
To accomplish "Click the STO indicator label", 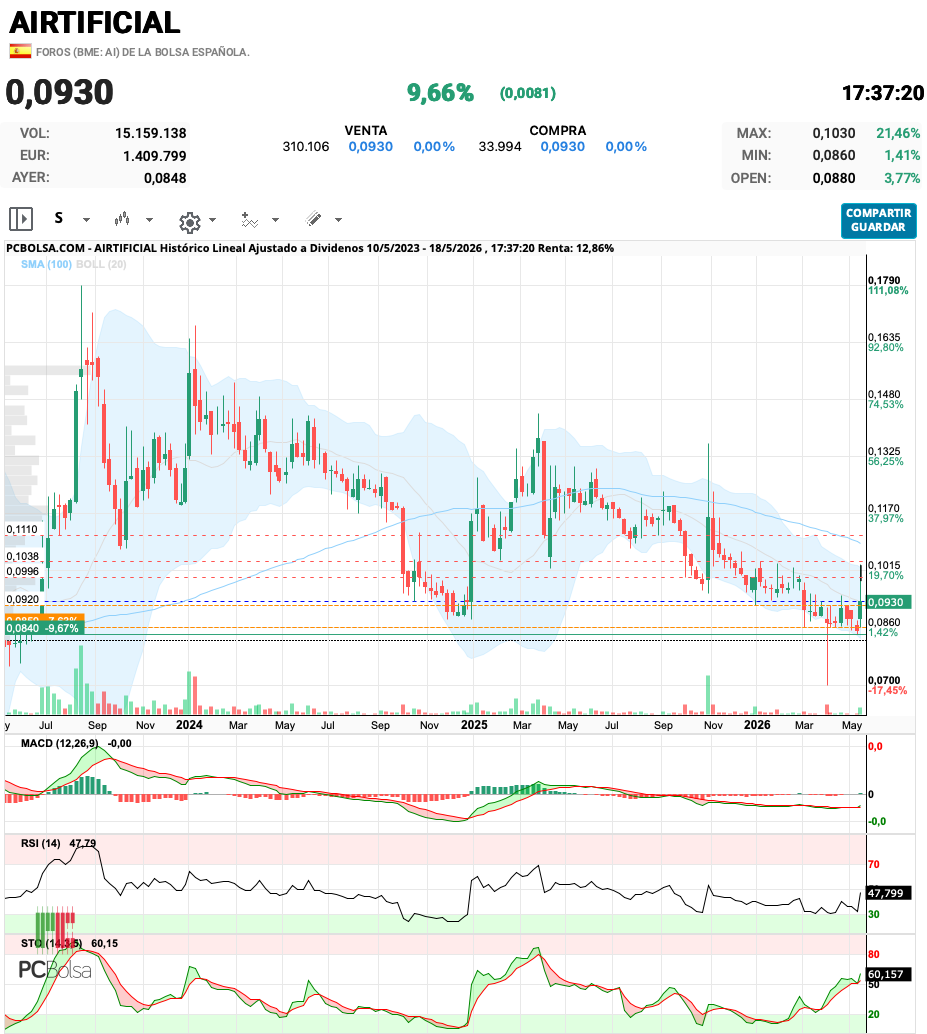I will (51, 944).
